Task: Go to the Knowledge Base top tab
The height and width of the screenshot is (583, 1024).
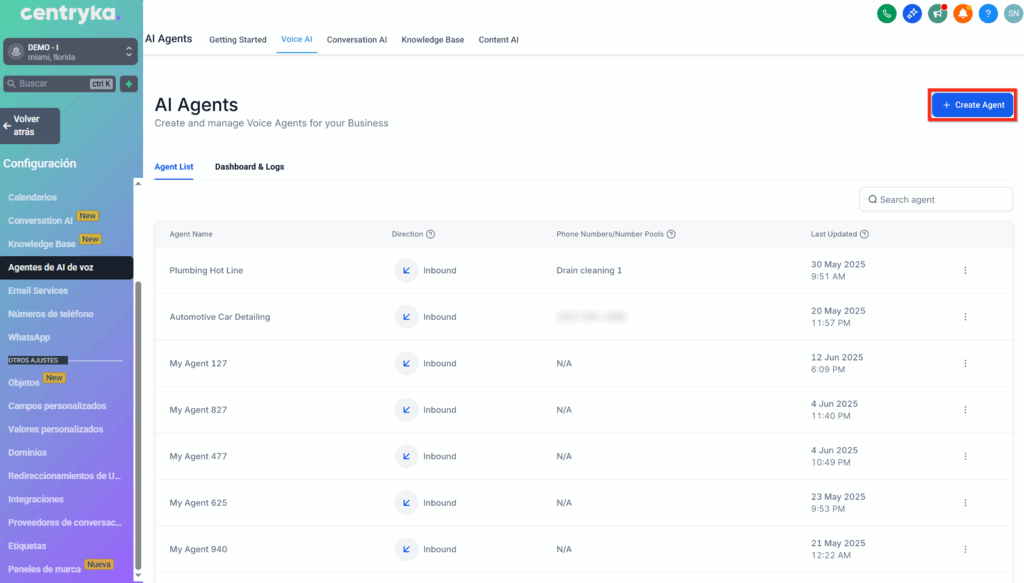Action: [x=432, y=40]
